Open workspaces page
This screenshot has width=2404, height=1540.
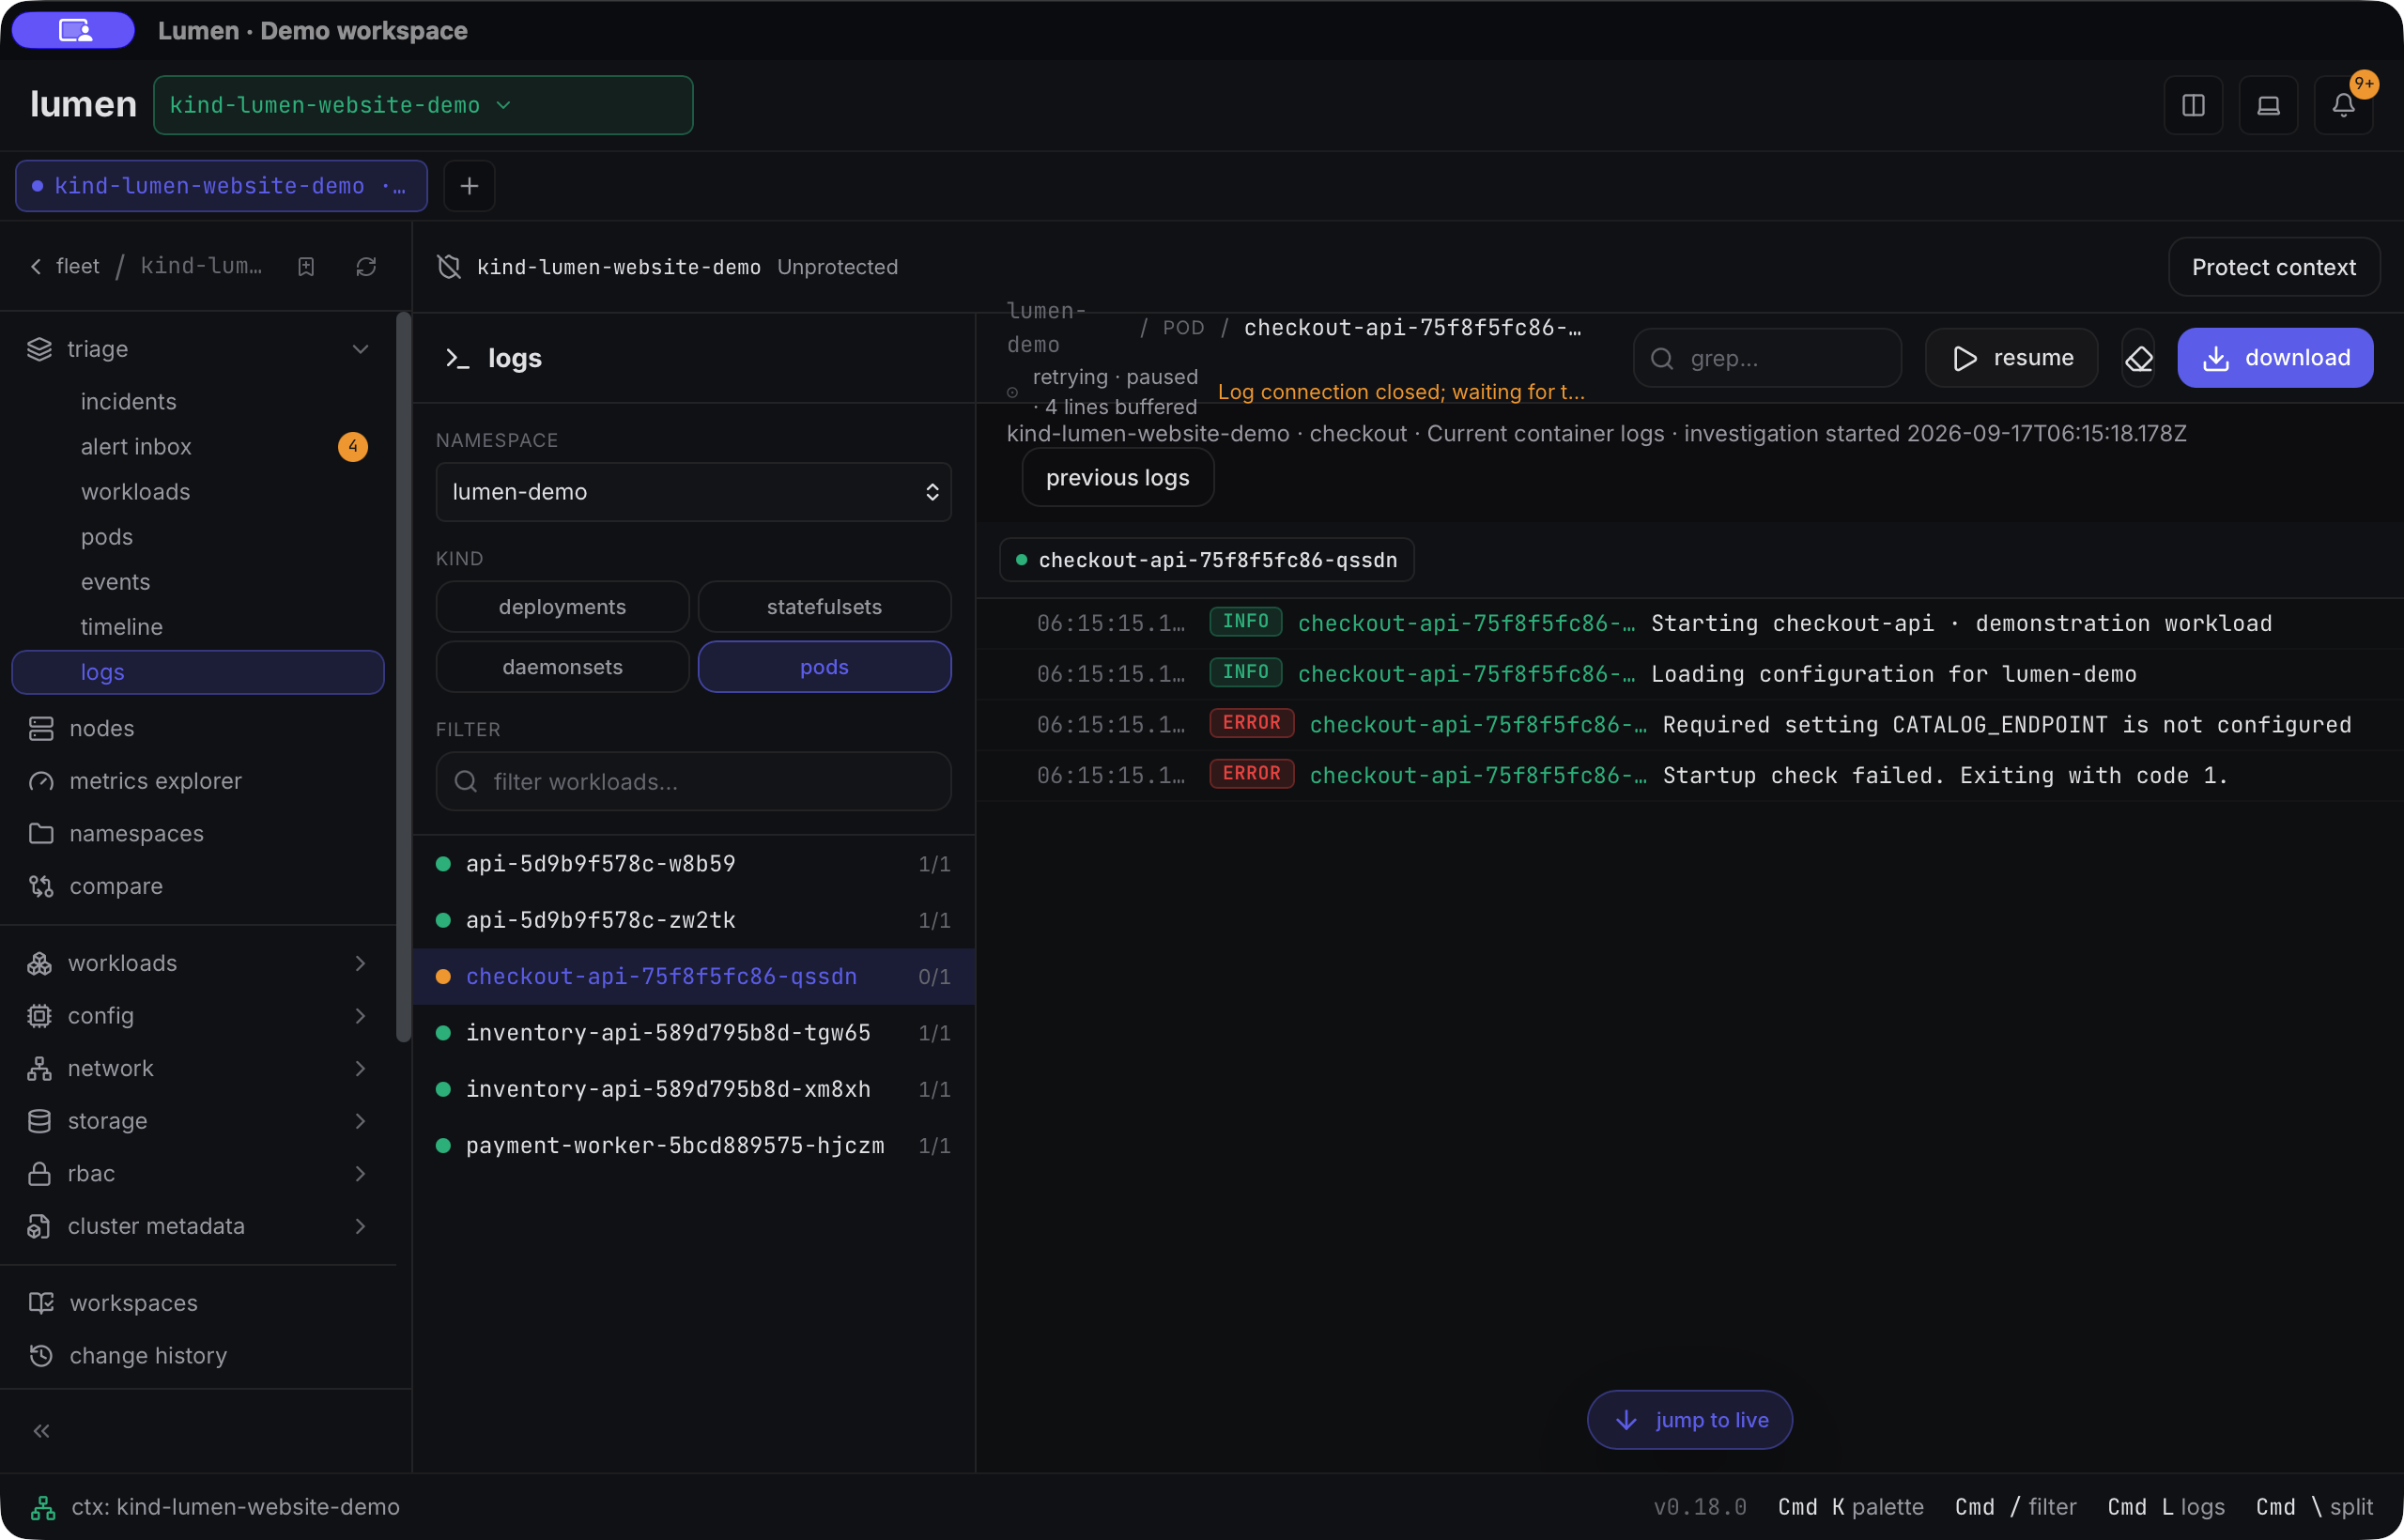198,1303
